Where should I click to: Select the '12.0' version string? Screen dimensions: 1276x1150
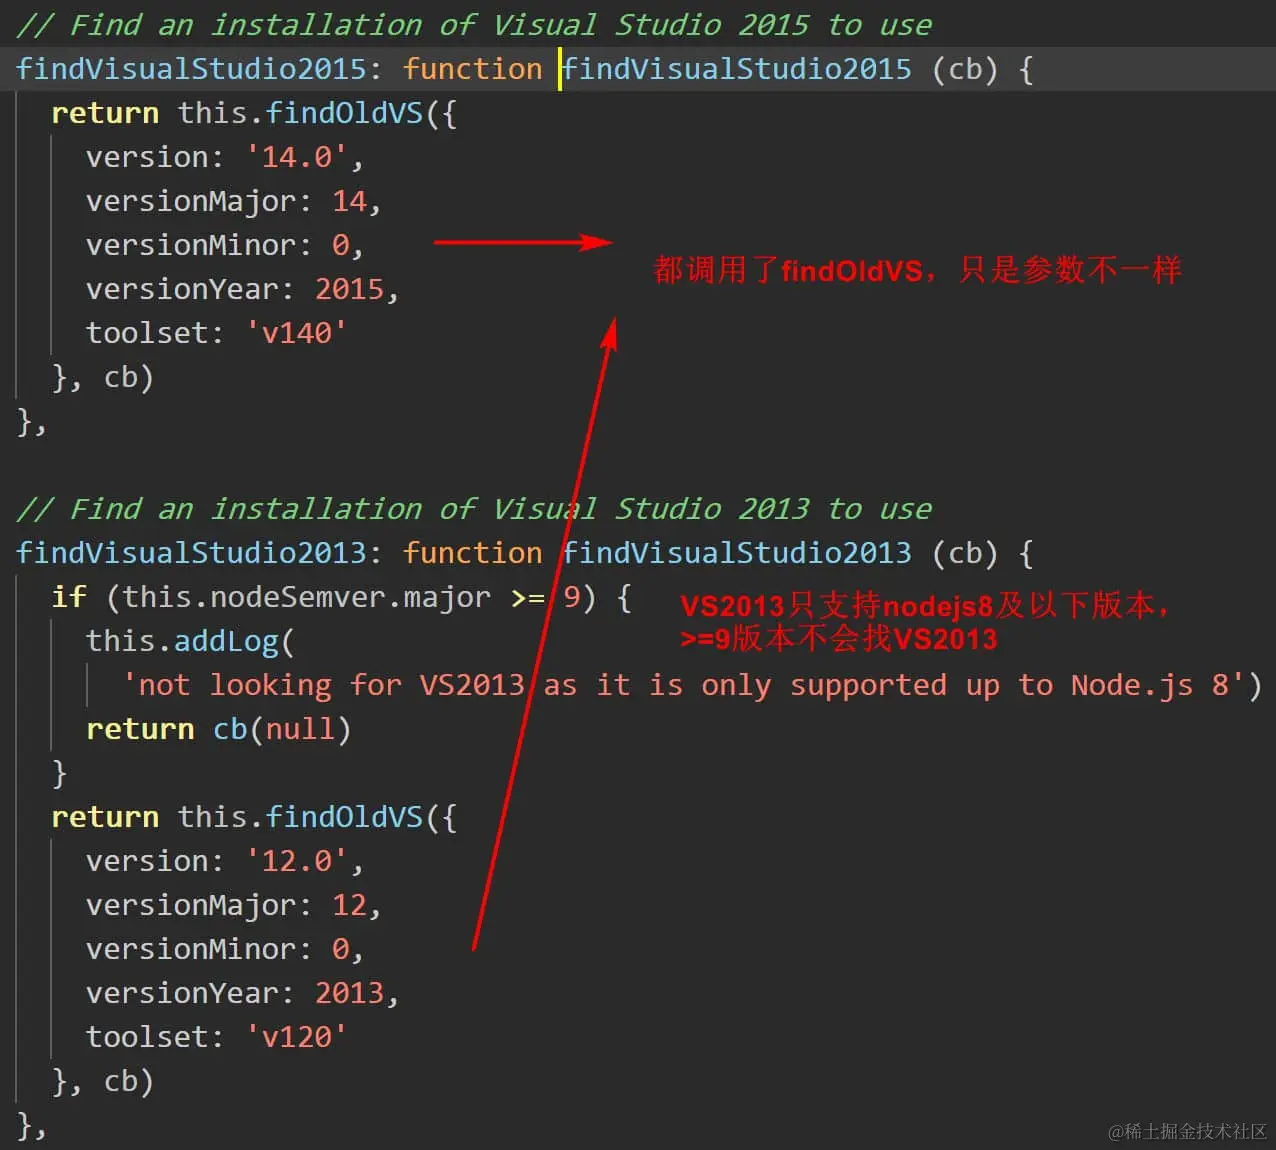pyautogui.click(x=297, y=861)
